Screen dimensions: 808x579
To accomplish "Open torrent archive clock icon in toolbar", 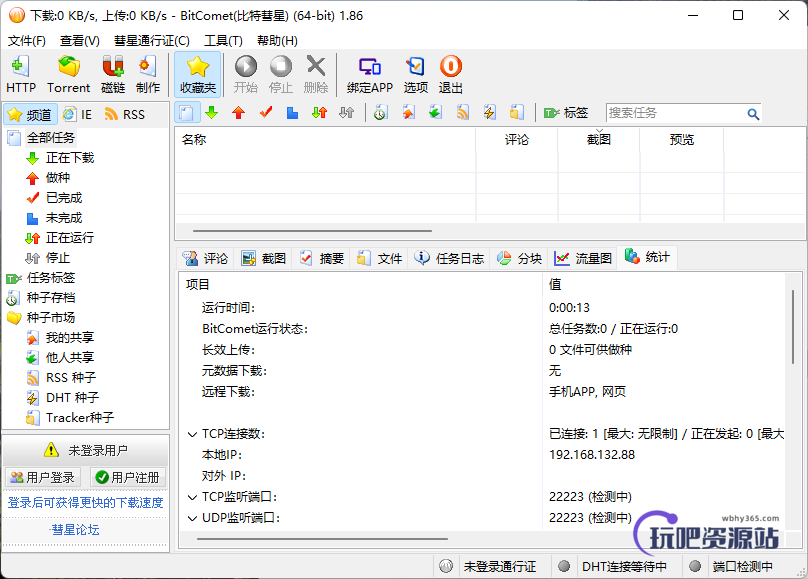I will pos(381,113).
